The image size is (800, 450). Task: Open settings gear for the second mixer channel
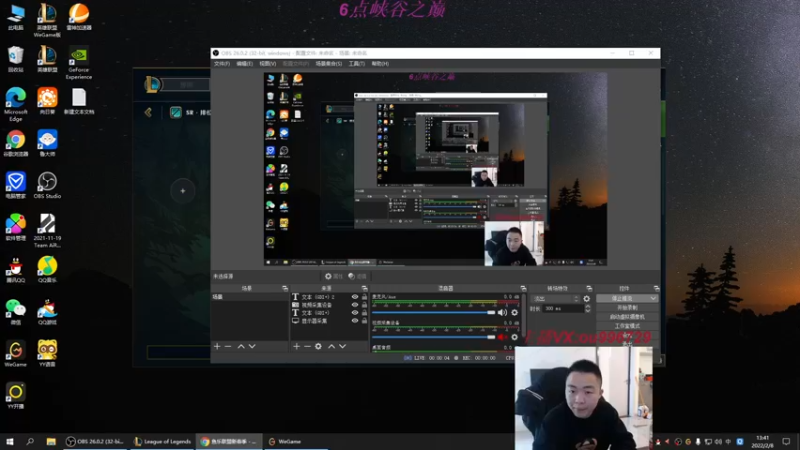pyautogui.click(x=514, y=337)
